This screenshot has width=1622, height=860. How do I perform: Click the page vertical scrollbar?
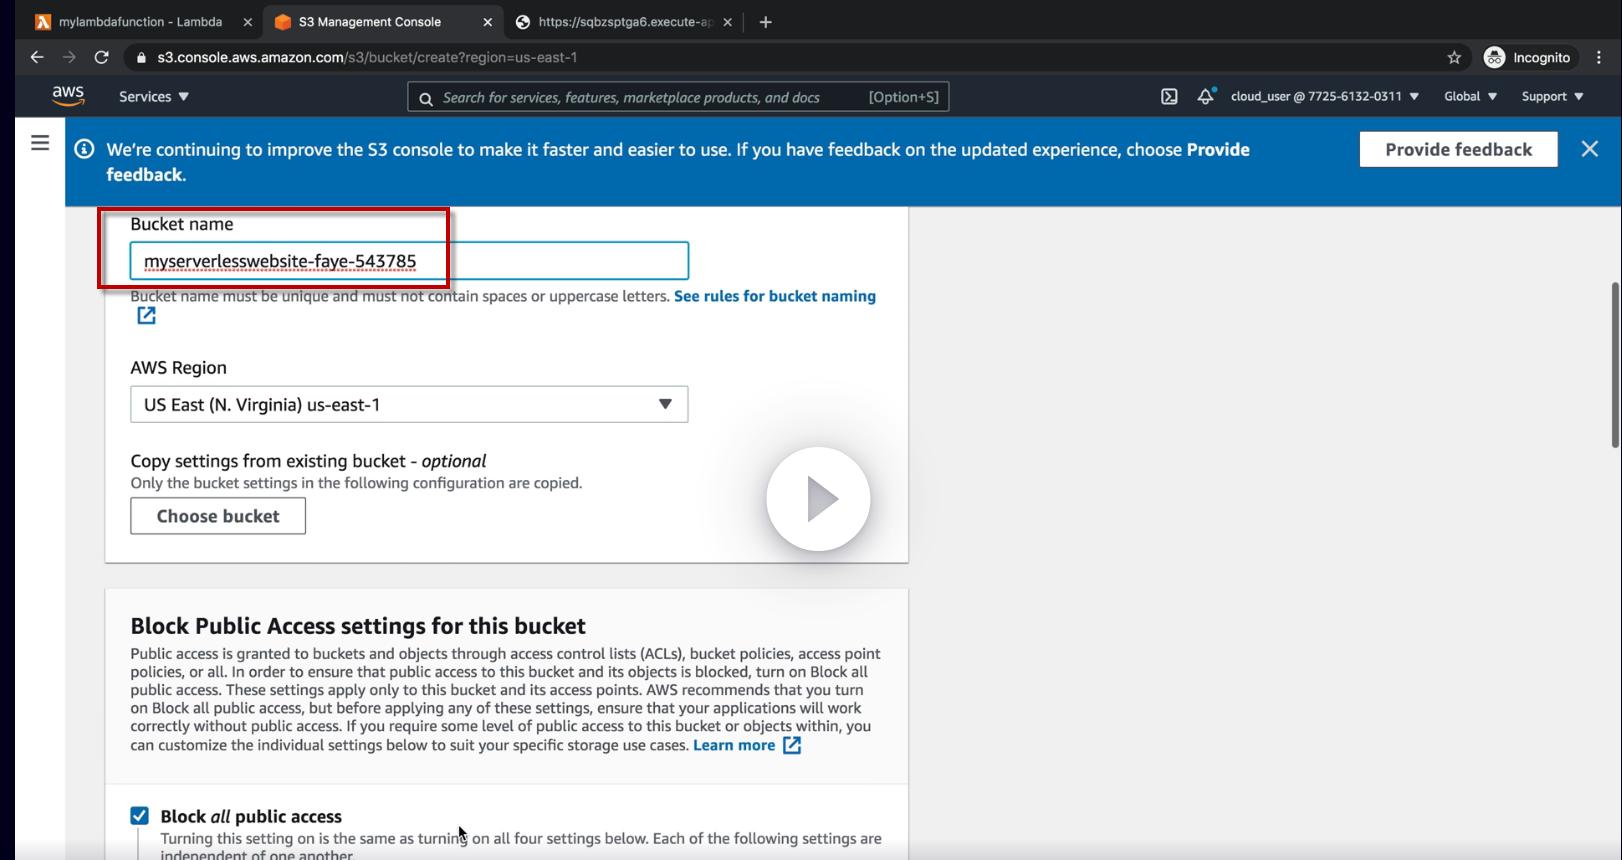coord(1615,365)
